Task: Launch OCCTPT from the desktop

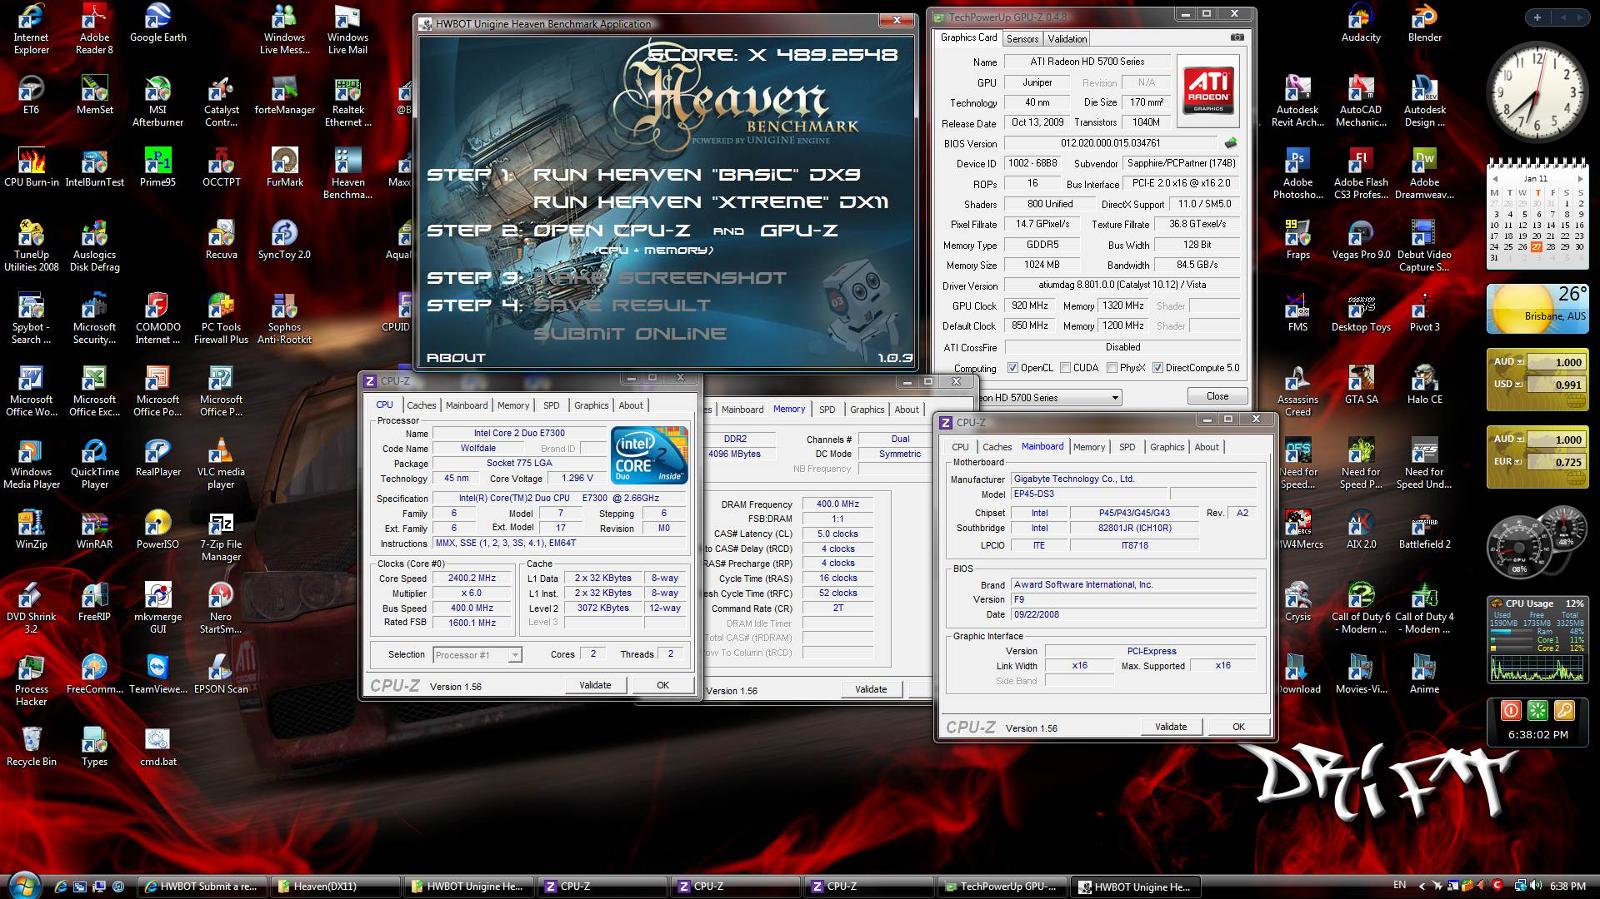Action: click(x=221, y=167)
